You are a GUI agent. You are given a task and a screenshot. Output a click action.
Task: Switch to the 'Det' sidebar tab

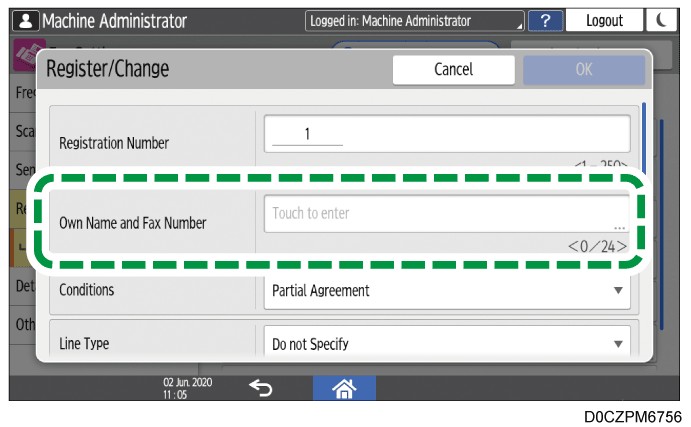[x=21, y=285]
